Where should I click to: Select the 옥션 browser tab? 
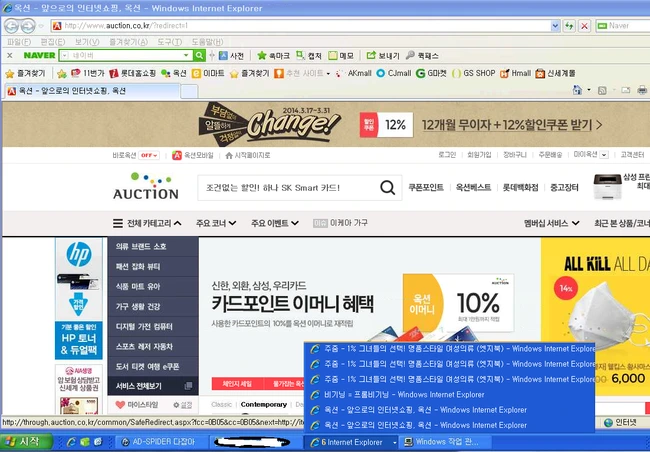click(x=92, y=91)
